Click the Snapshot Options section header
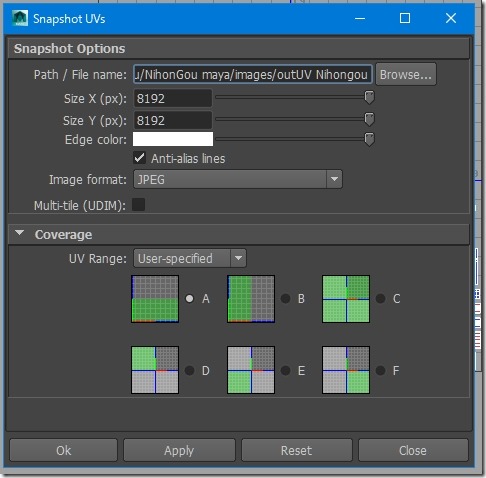The height and width of the screenshot is (478, 486). pyautogui.click(x=239, y=49)
